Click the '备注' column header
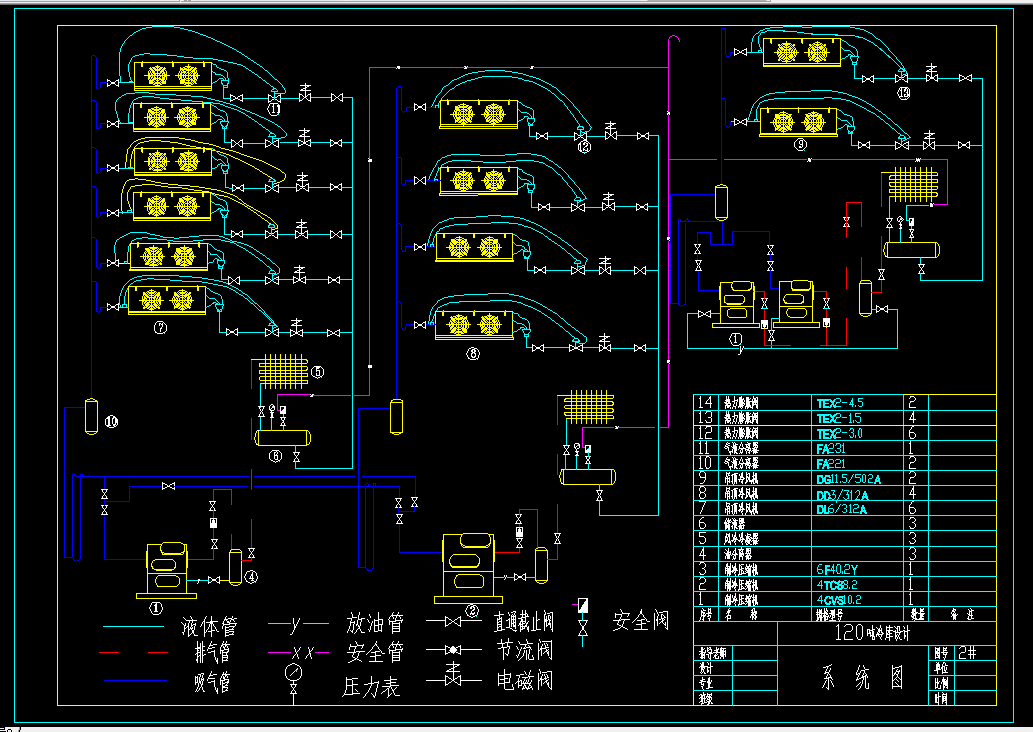Image resolution: width=1033 pixels, height=732 pixels. click(961, 615)
